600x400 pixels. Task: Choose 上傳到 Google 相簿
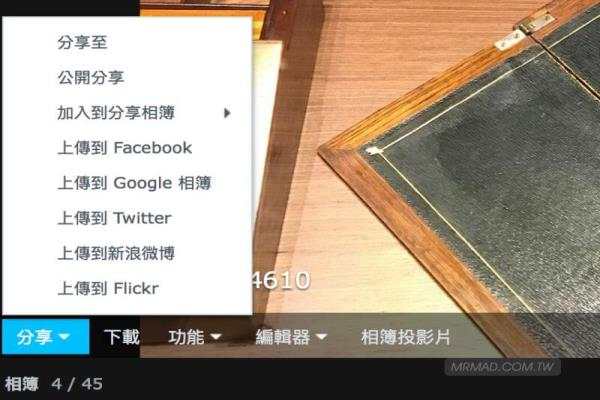click(x=127, y=183)
